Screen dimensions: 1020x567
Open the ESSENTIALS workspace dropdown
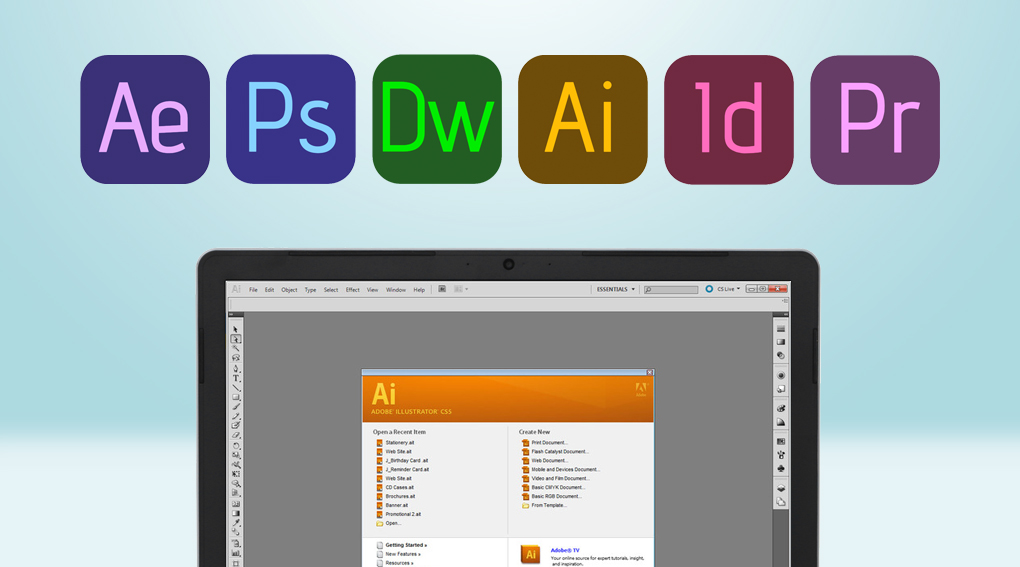coord(615,289)
